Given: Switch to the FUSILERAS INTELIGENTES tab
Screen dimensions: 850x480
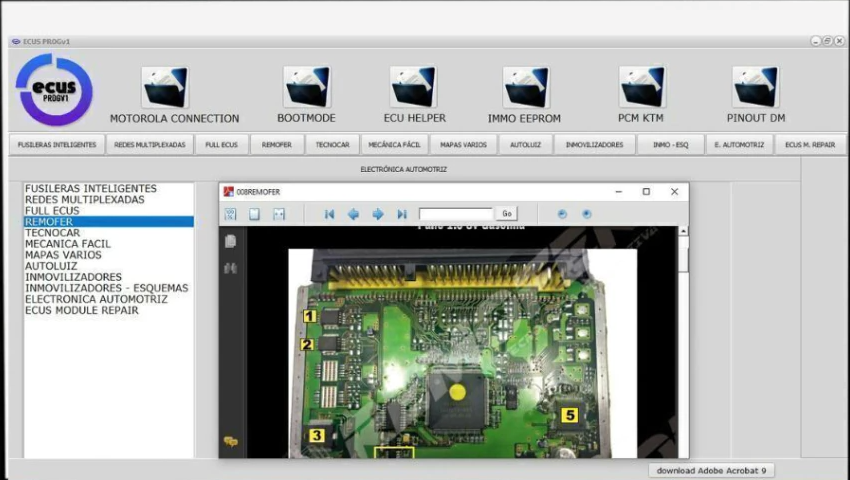Looking at the screenshot, I should click(x=57, y=145).
